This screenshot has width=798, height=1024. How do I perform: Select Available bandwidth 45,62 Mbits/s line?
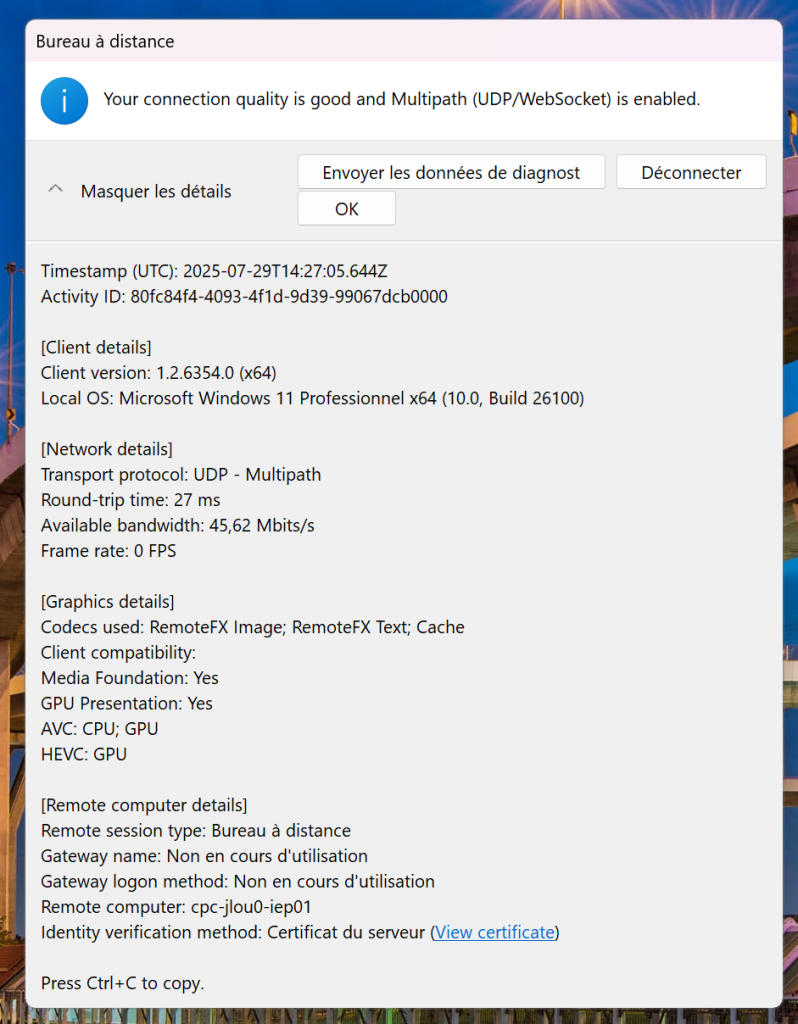click(178, 526)
